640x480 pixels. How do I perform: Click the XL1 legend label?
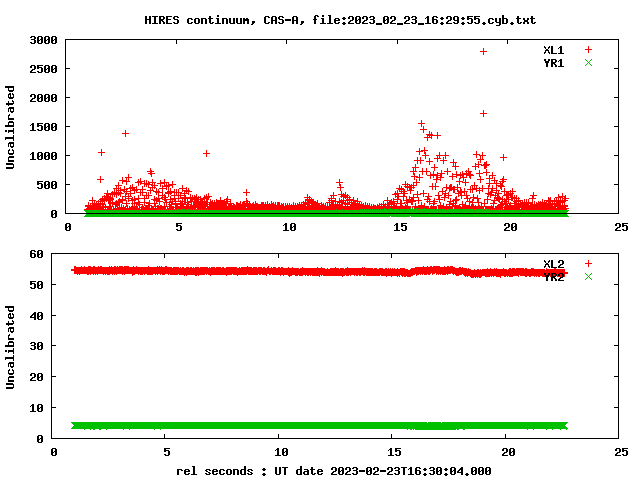(553, 50)
